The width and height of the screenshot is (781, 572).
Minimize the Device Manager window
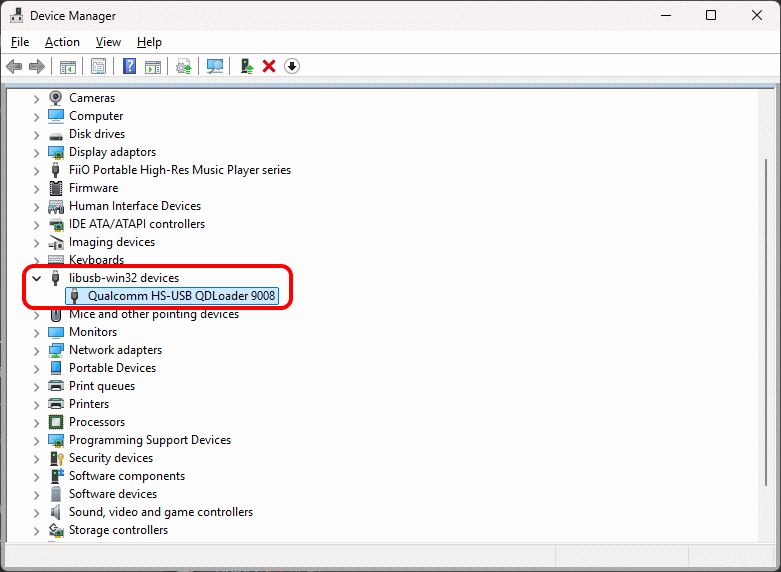[666, 15]
